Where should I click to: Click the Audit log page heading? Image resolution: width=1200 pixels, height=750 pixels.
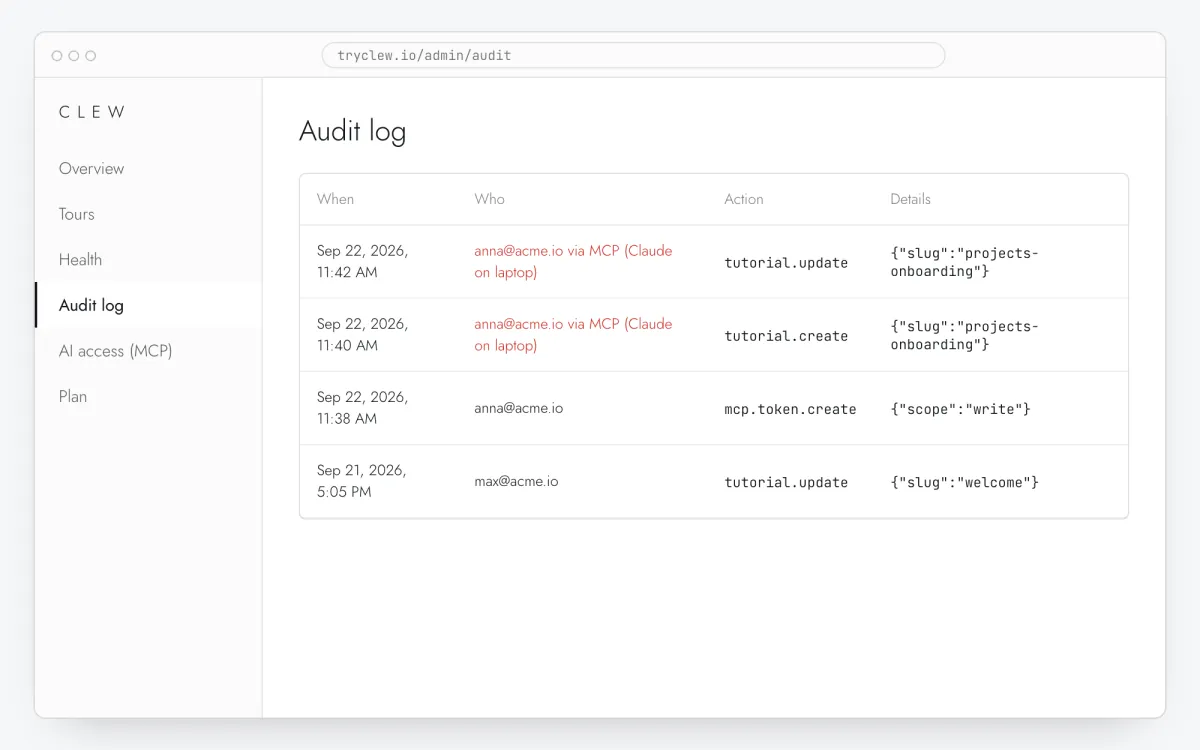coord(353,132)
